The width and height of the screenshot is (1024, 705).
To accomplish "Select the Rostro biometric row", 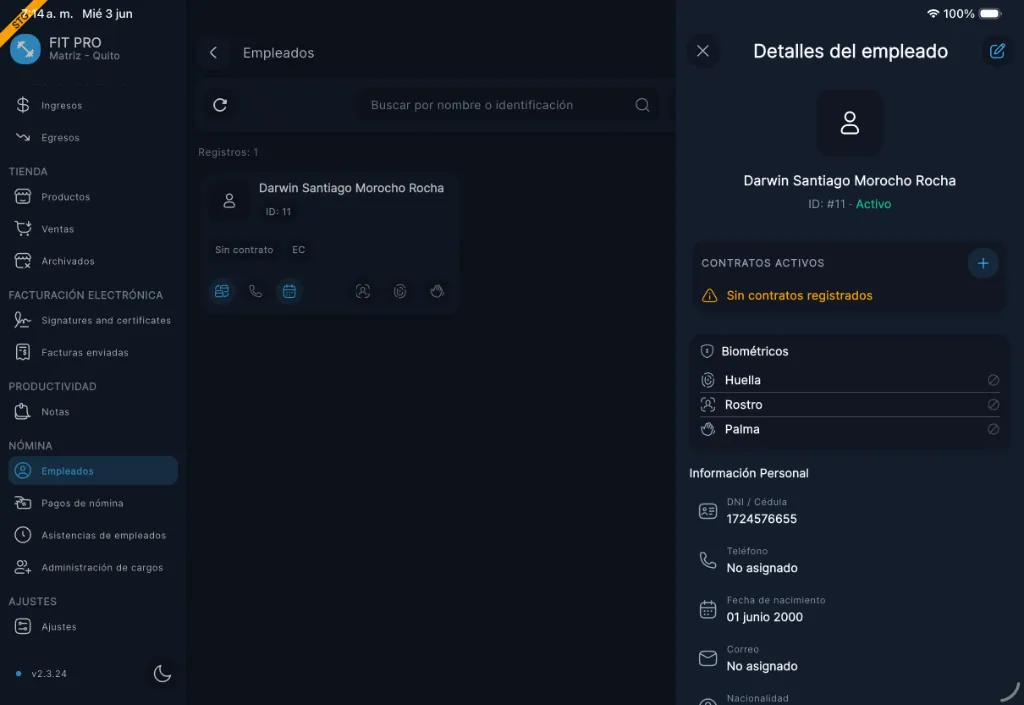I will [x=850, y=405].
